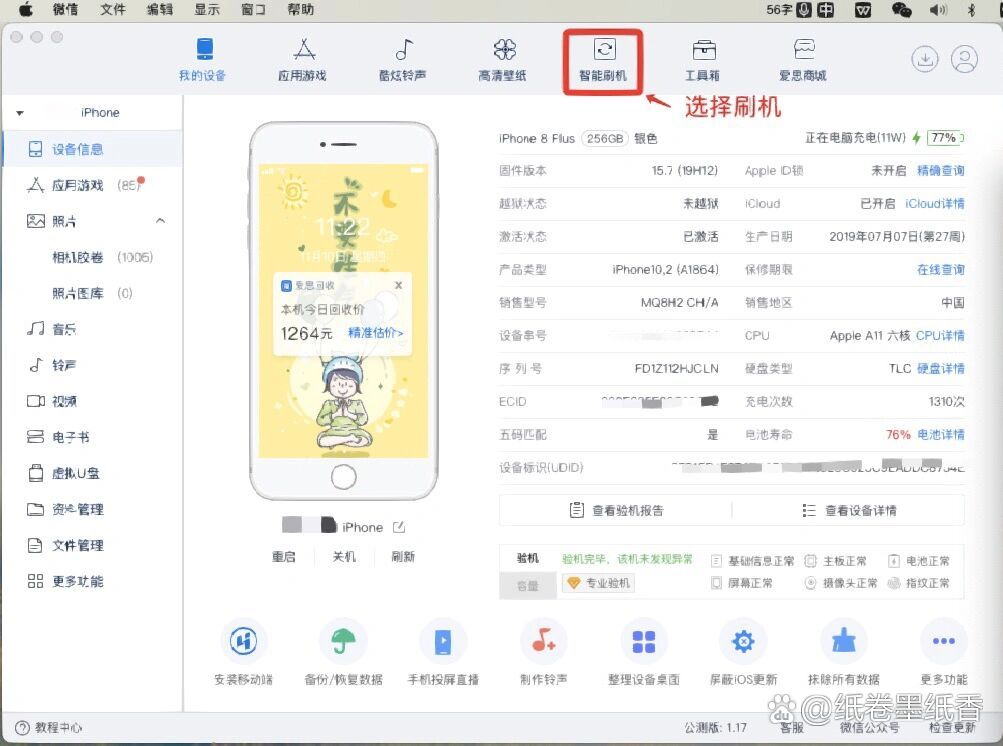Click 微信公众号 in the status bar
Viewport: 1003px width, 746px height.
point(869,727)
